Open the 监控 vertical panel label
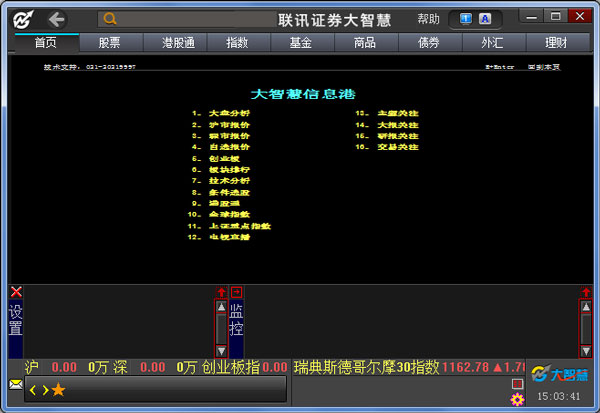 236,320
